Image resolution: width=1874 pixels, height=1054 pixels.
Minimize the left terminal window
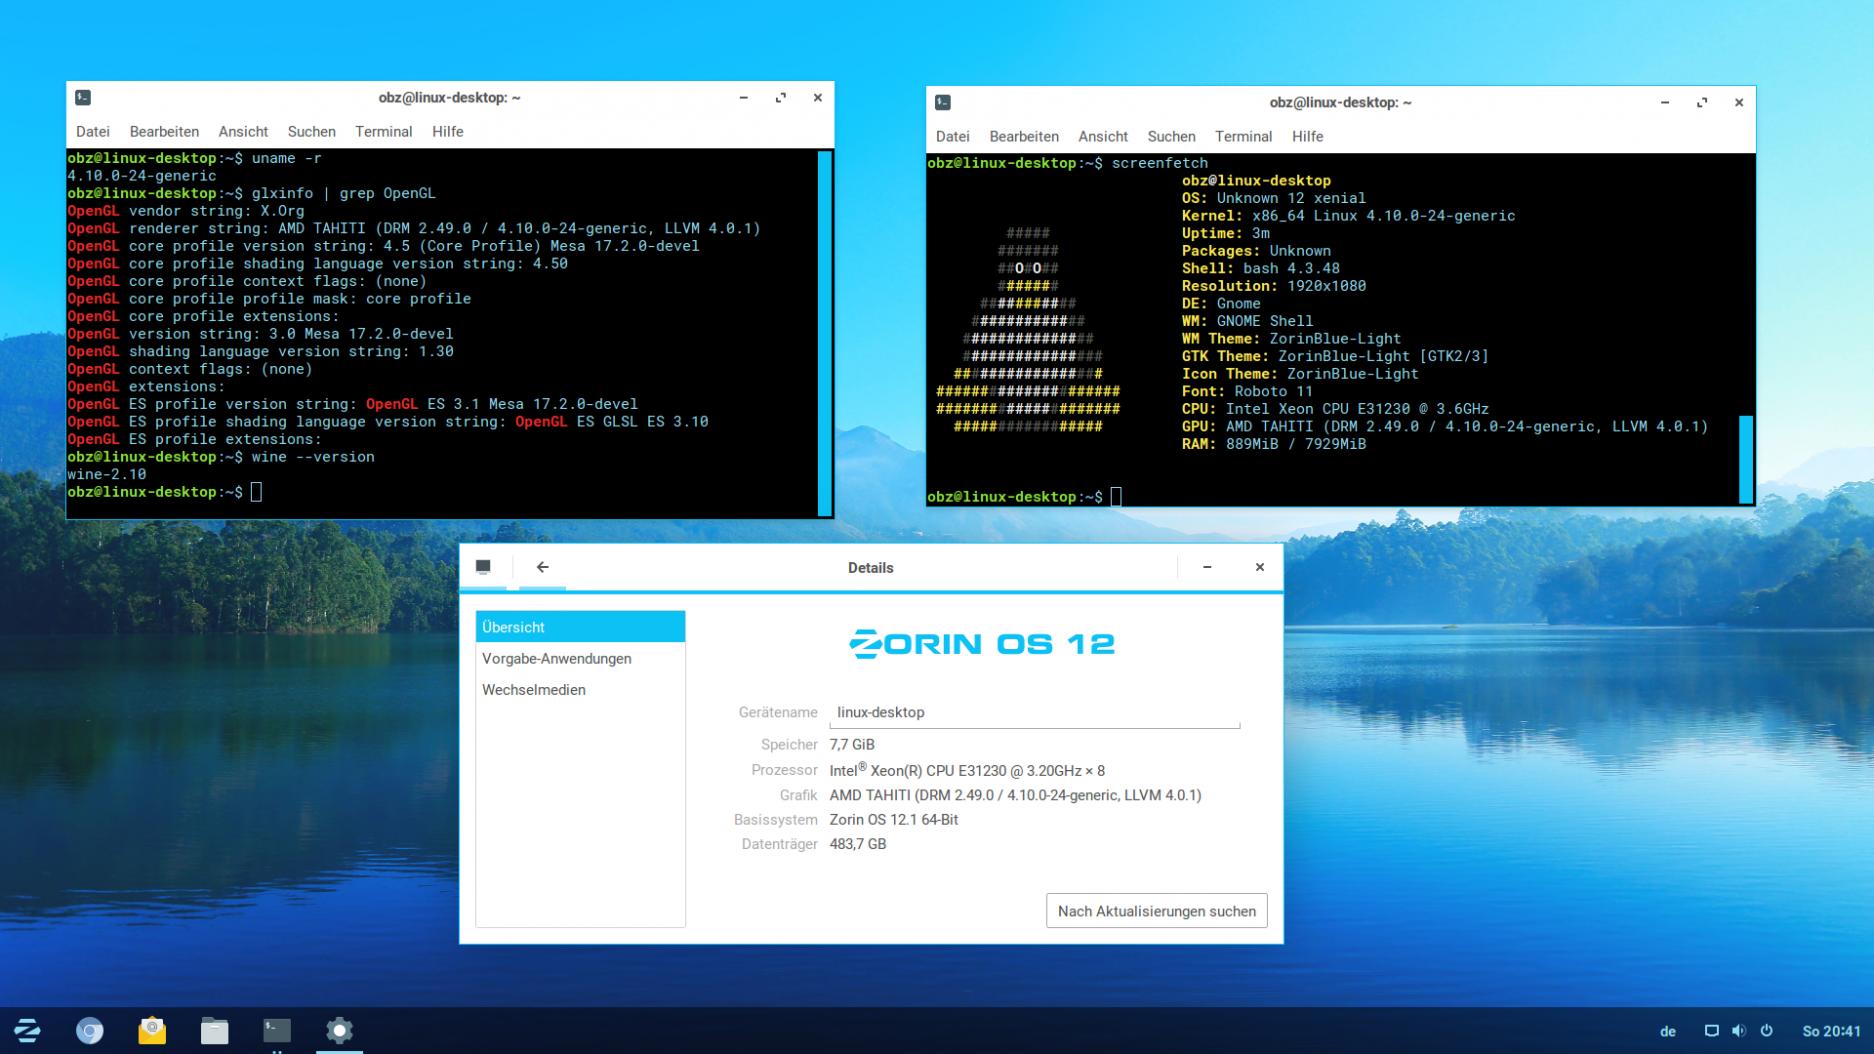(x=744, y=97)
